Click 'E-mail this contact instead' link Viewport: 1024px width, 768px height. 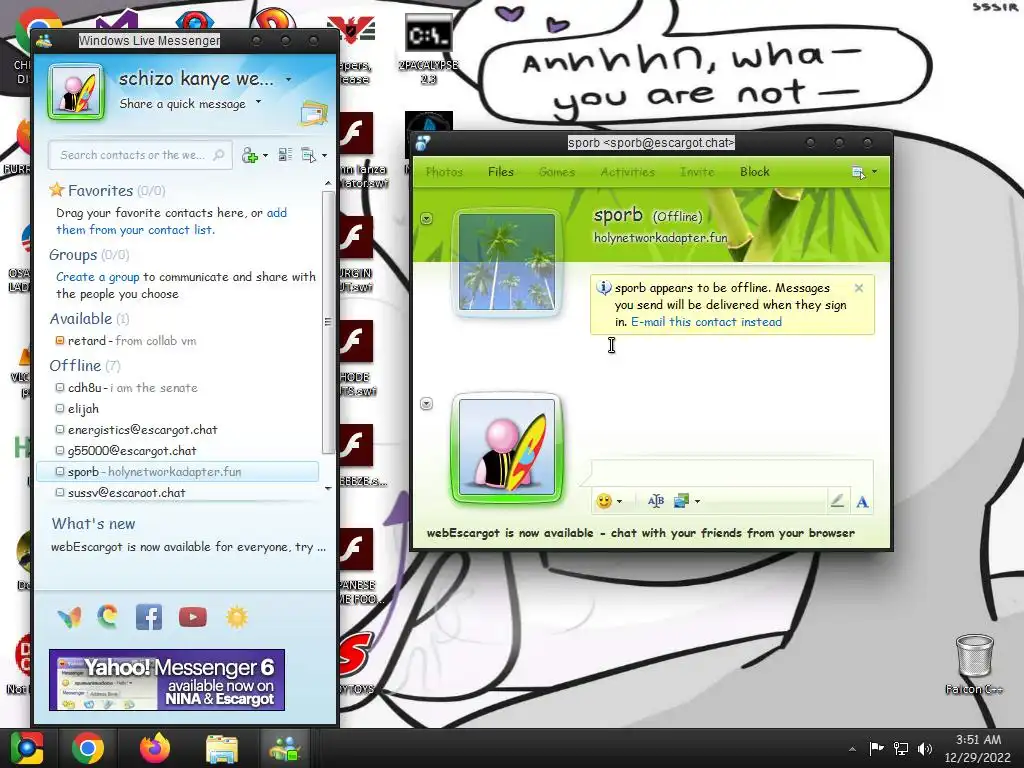point(706,322)
